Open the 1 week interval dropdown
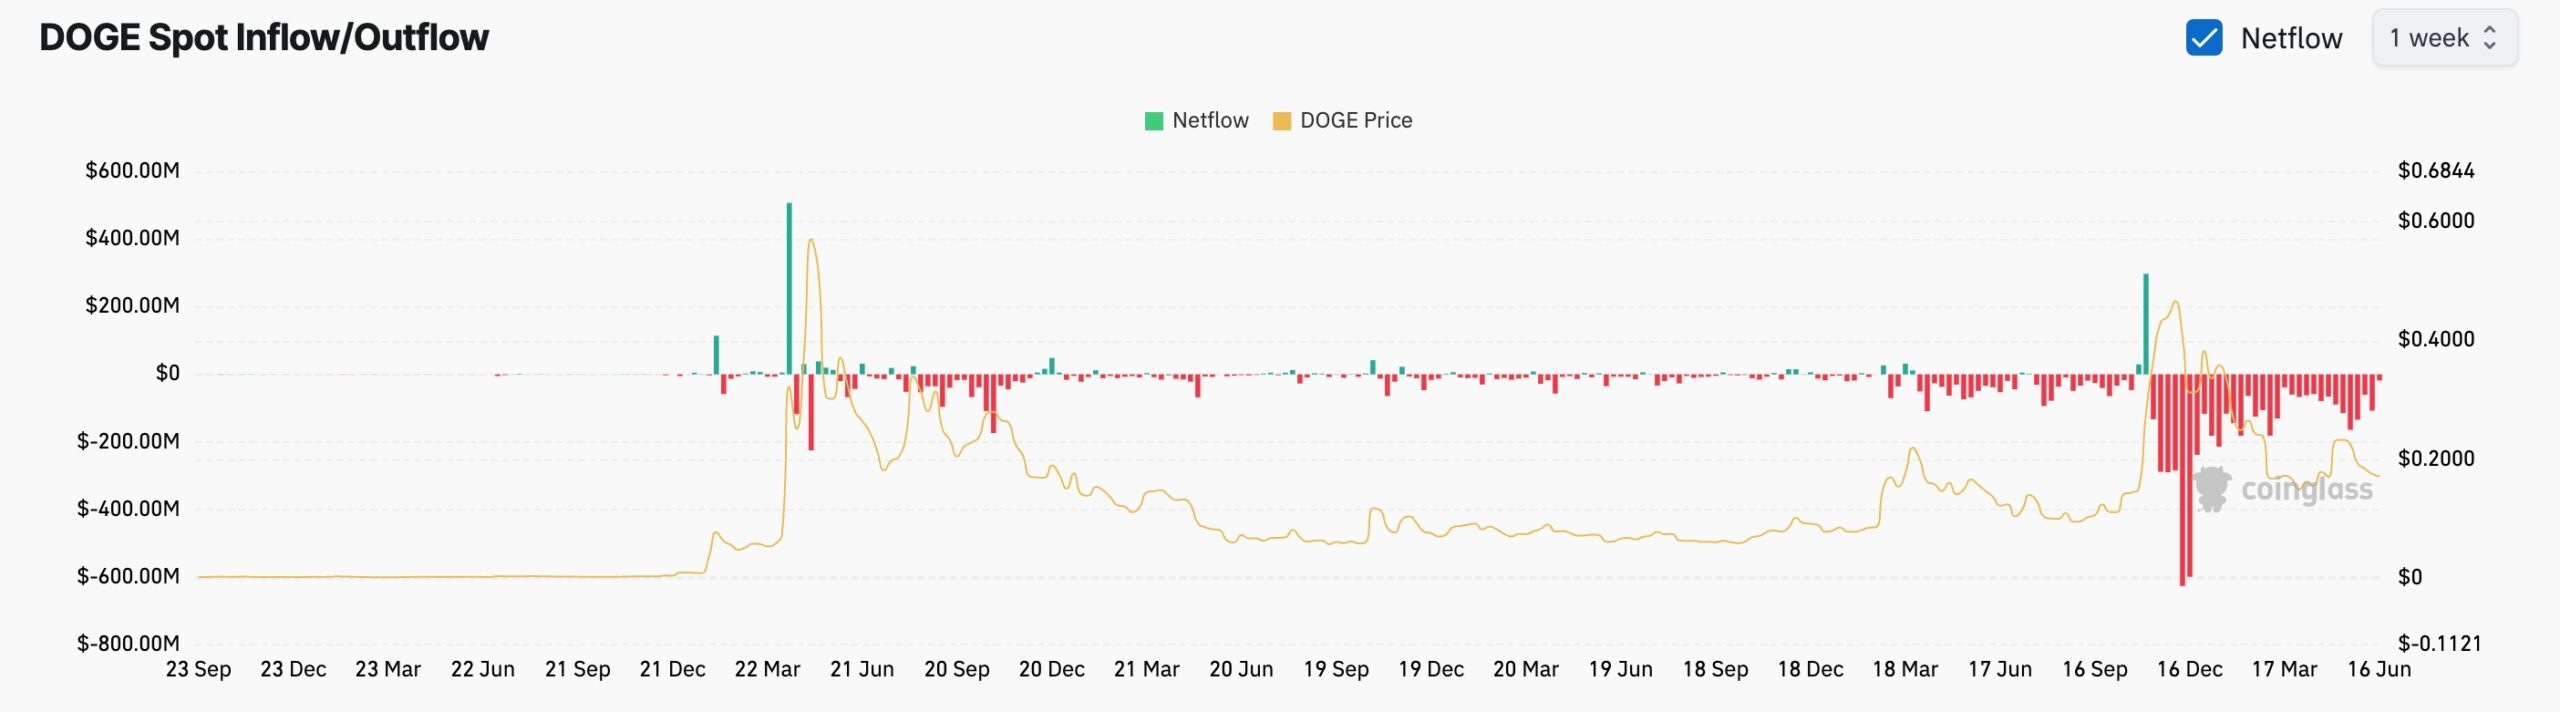The height and width of the screenshot is (712, 2560). 2444,38
